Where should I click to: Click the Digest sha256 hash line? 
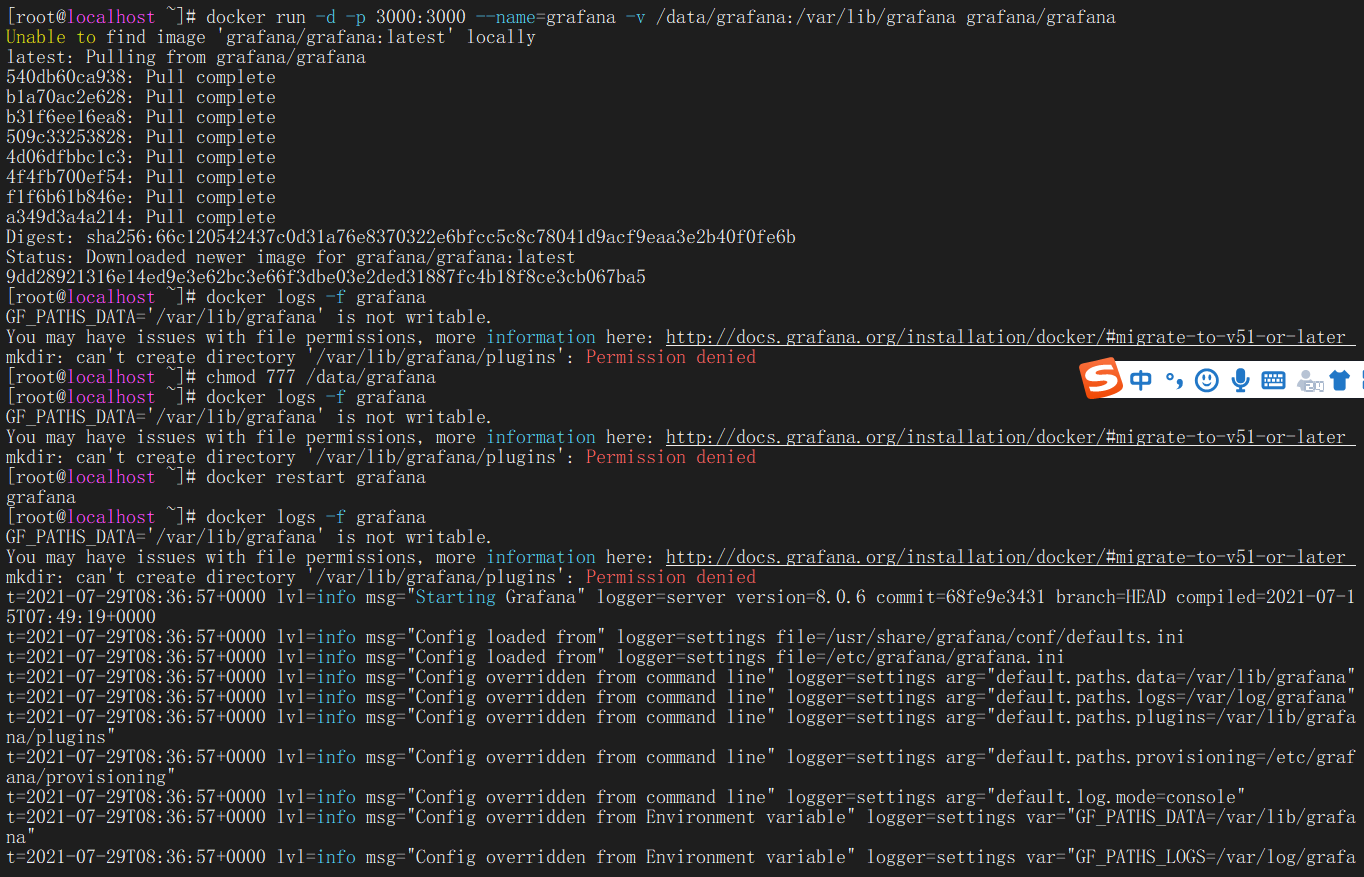tap(401, 237)
